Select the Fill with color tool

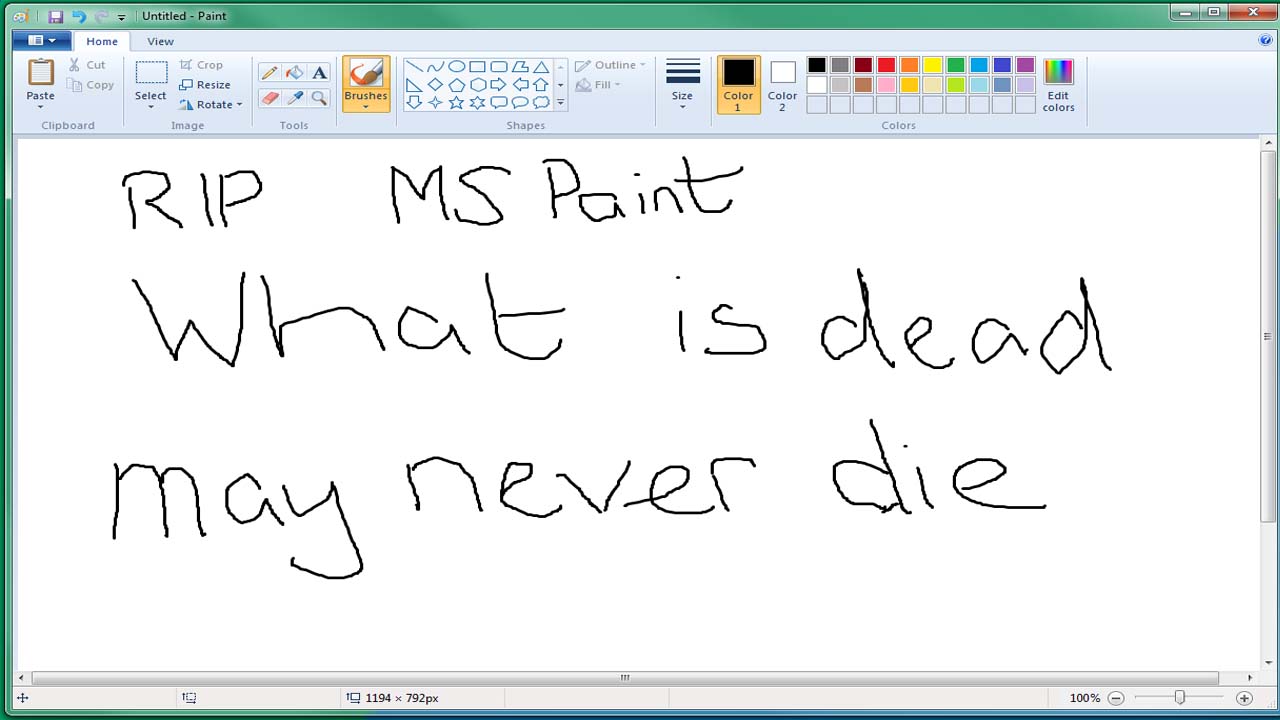pos(292,71)
